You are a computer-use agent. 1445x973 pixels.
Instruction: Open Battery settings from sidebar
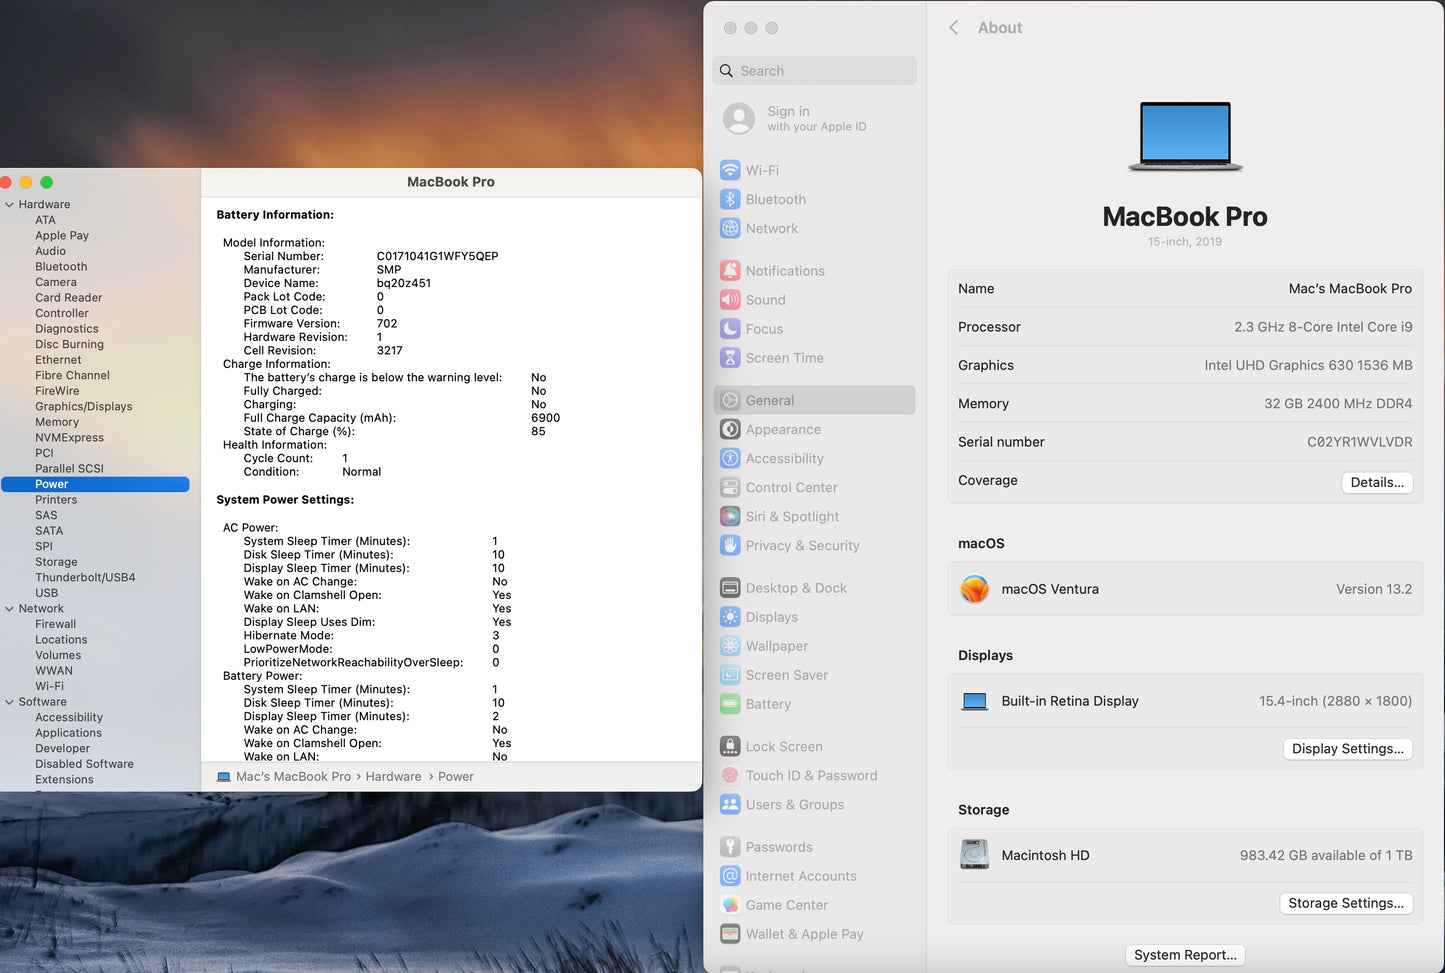[768, 704]
